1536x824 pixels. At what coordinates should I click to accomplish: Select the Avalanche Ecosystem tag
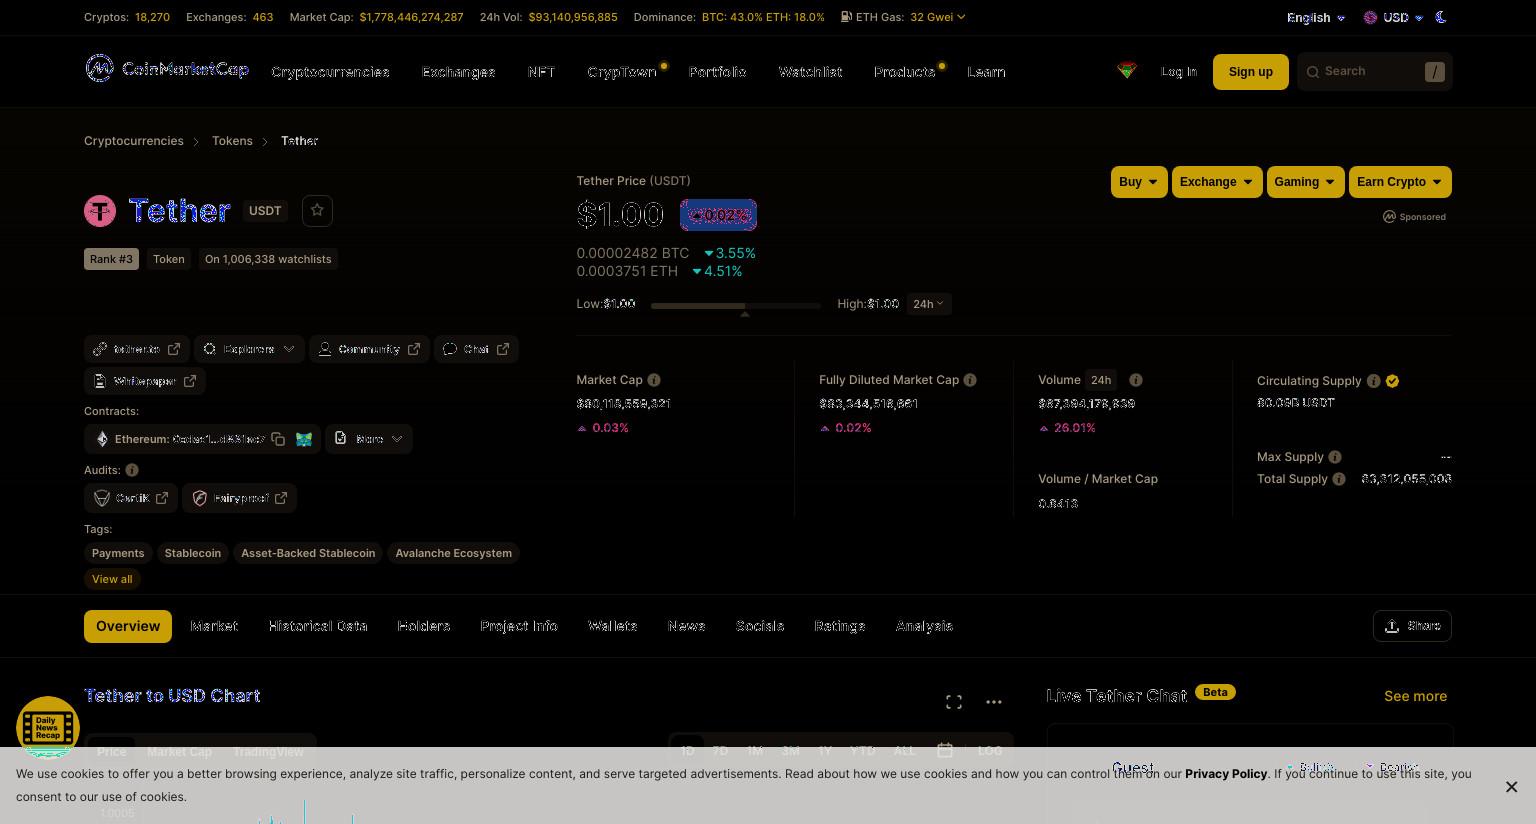pos(453,553)
